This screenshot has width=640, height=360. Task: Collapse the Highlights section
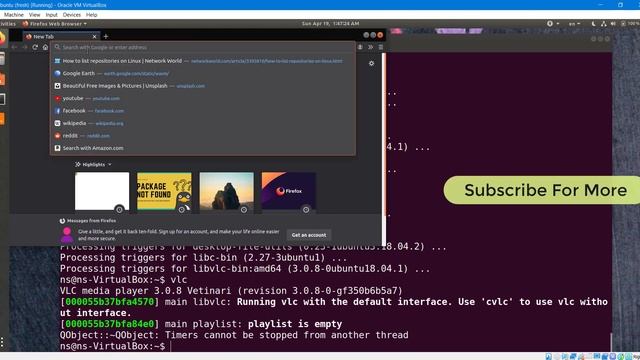coord(93,164)
